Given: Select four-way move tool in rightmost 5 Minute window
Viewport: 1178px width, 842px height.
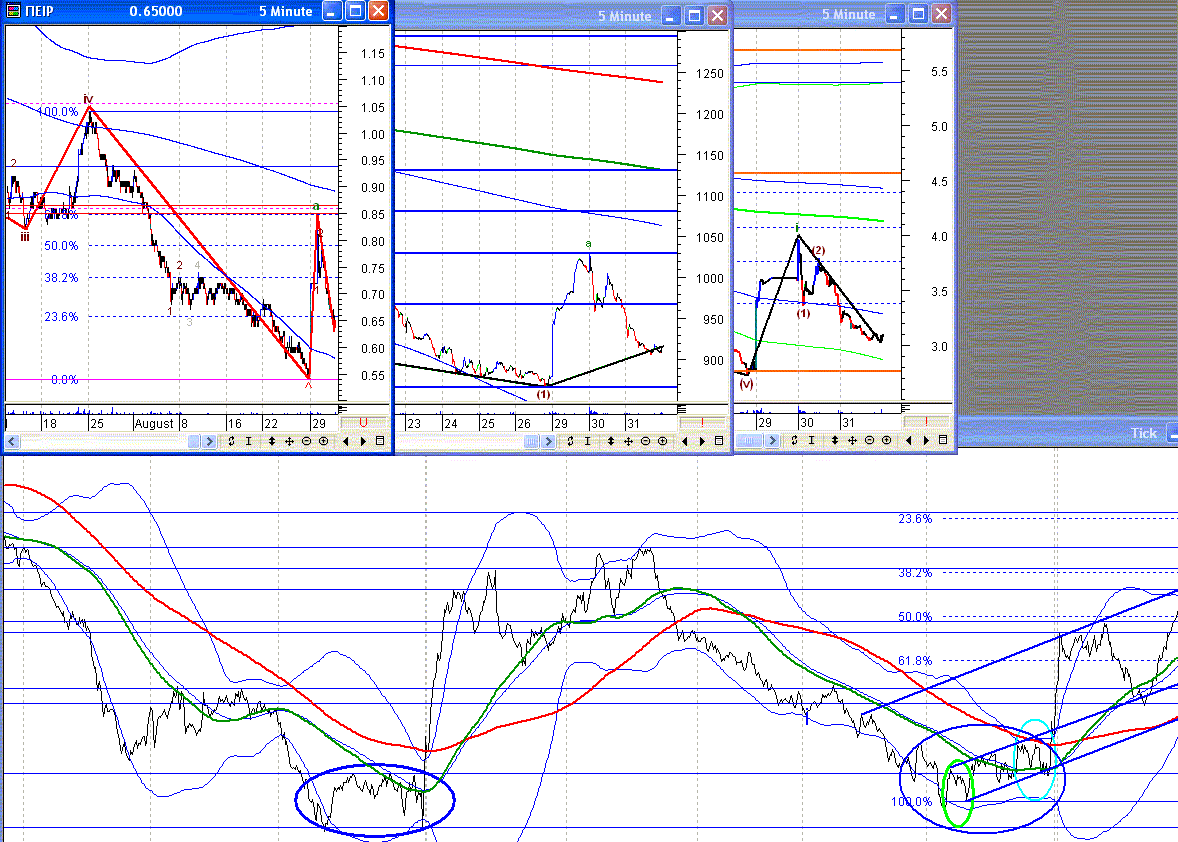Looking at the screenshot, I should 852,440.
